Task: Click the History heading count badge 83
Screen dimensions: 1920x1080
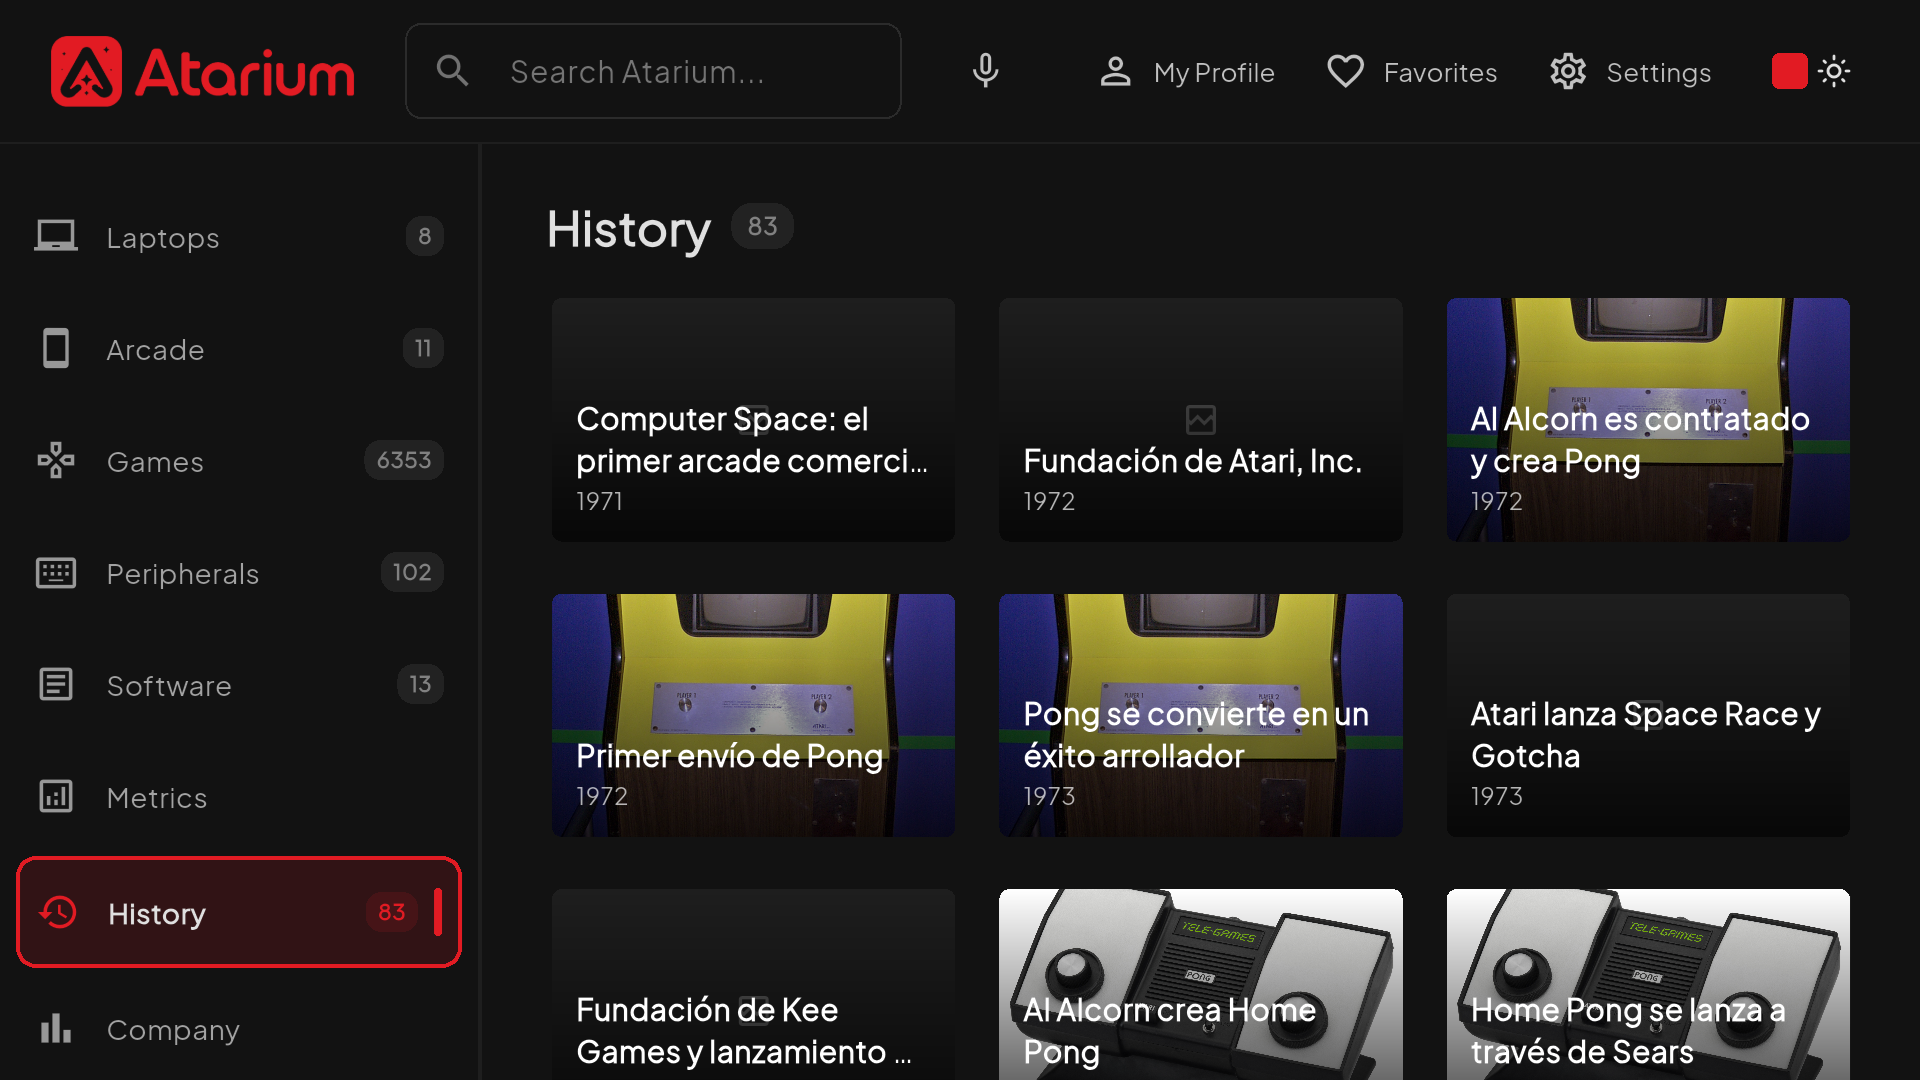Action: [762, 226]
